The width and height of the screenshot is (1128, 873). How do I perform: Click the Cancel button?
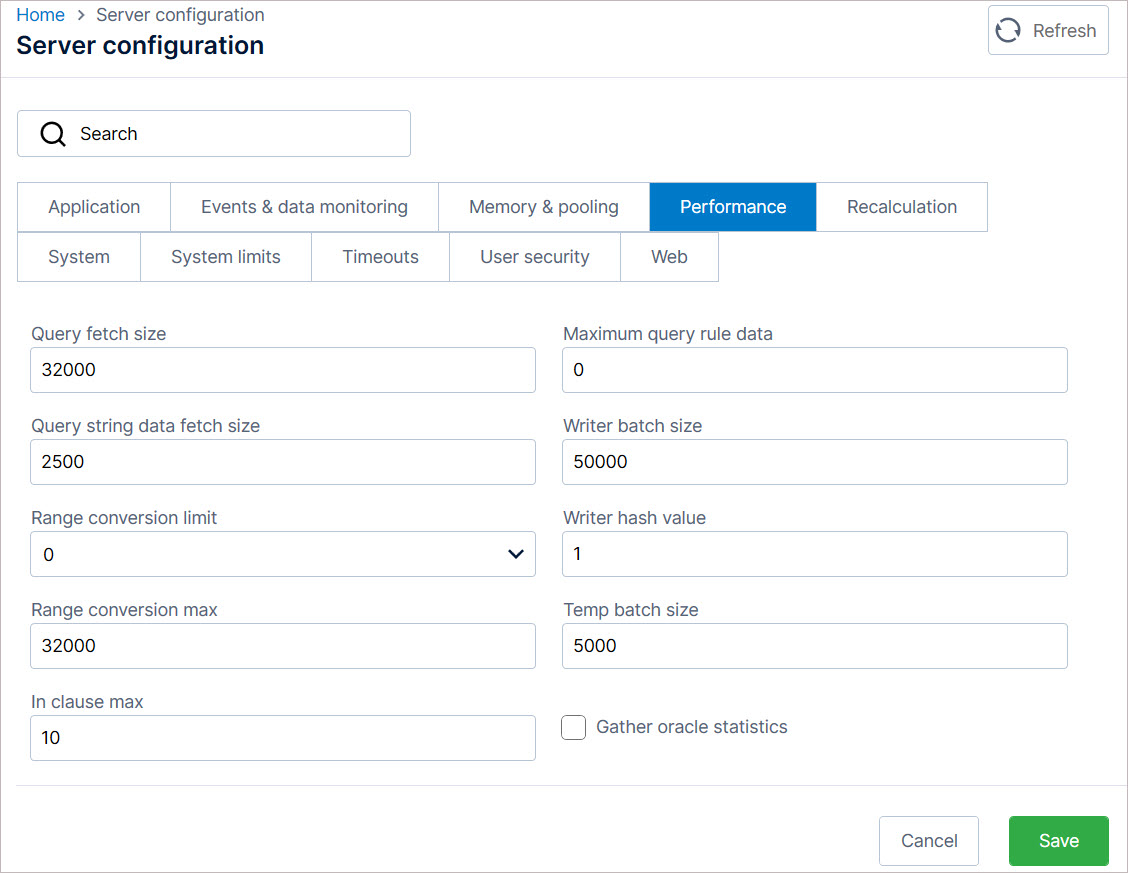coord(928,841)
